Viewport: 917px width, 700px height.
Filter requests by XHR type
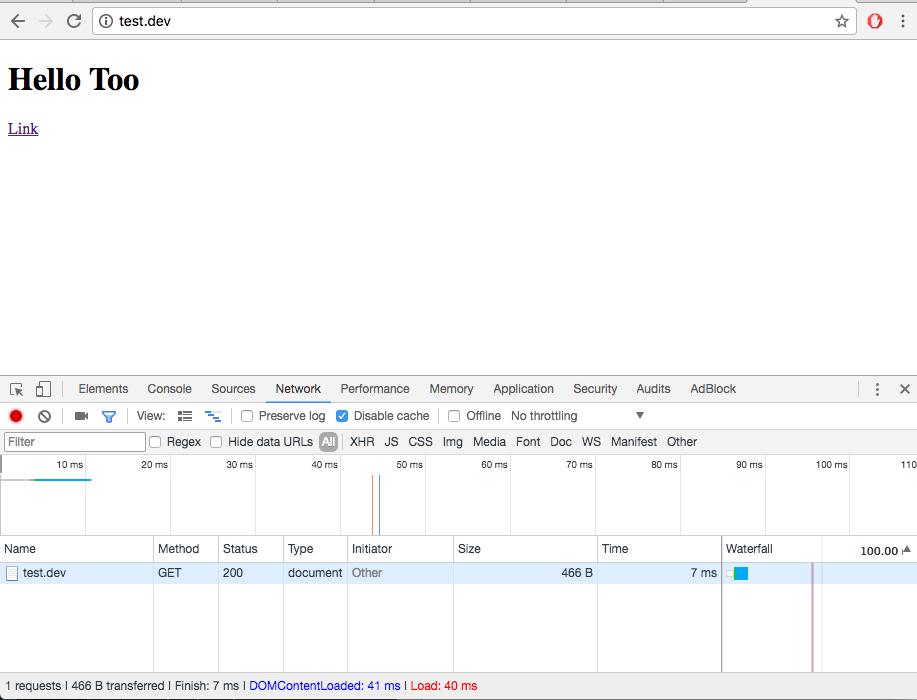[362, 442]
